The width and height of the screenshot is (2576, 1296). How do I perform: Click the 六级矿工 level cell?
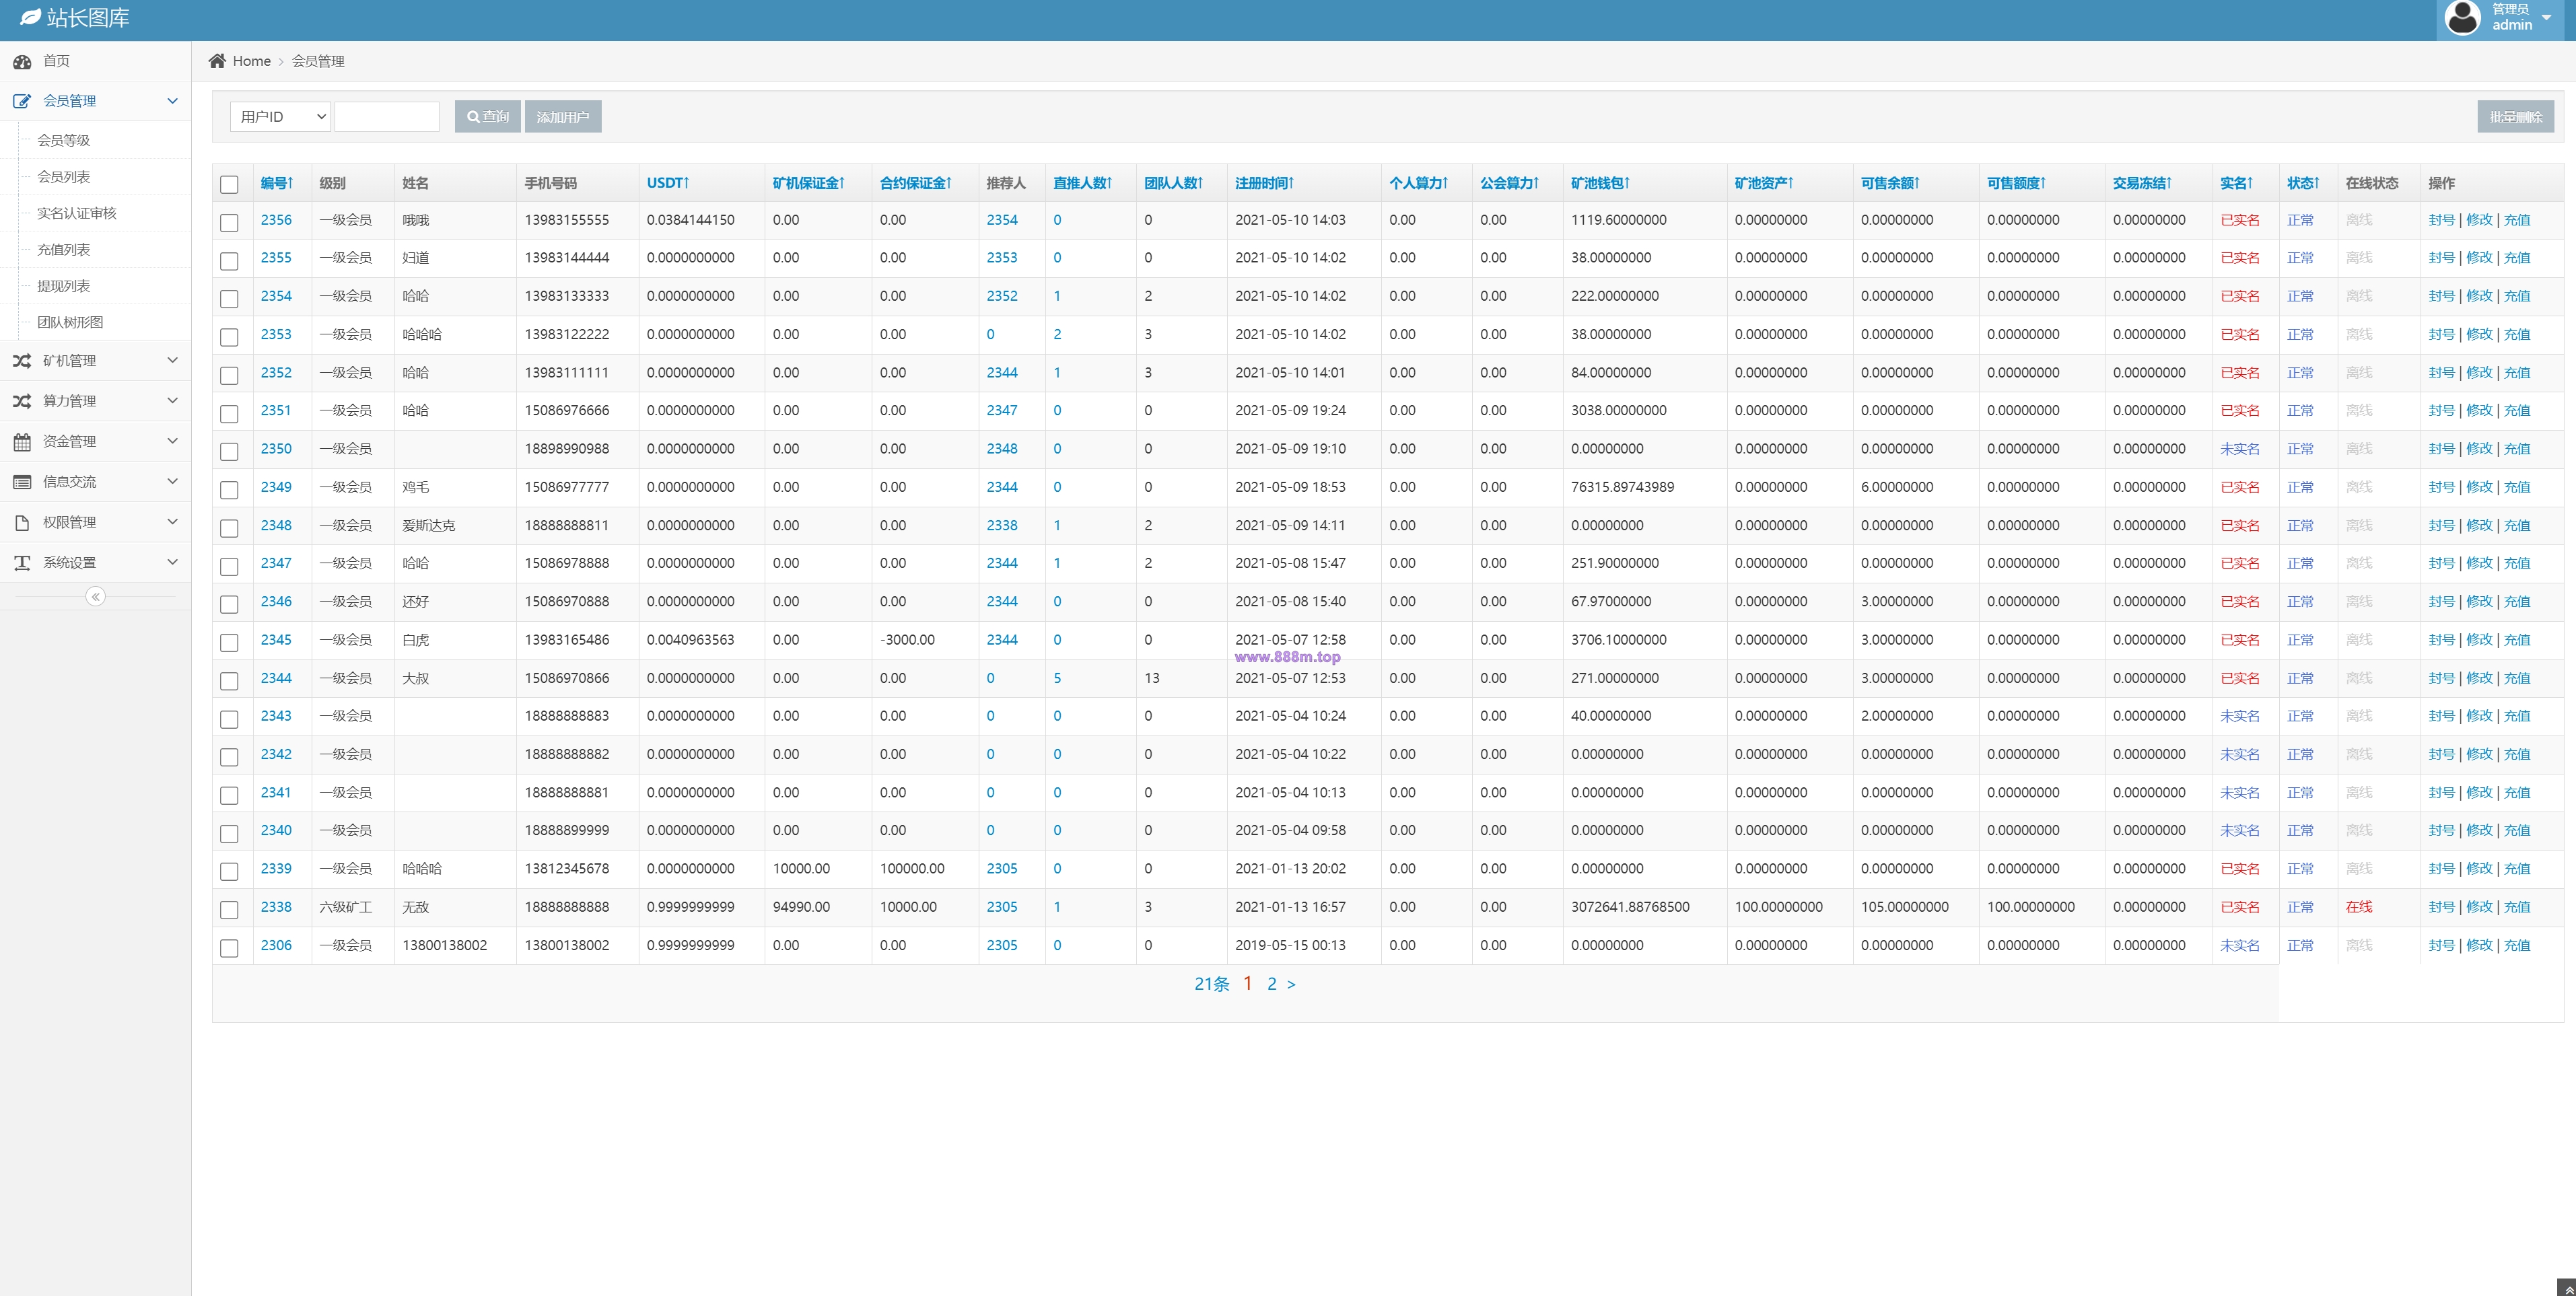tap(346, 907)
